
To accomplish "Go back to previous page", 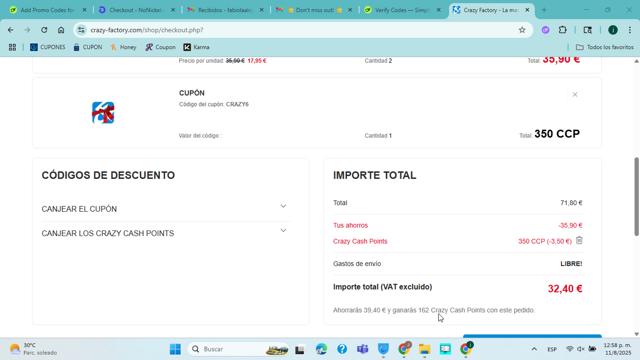I will click(x=11, y=30).
